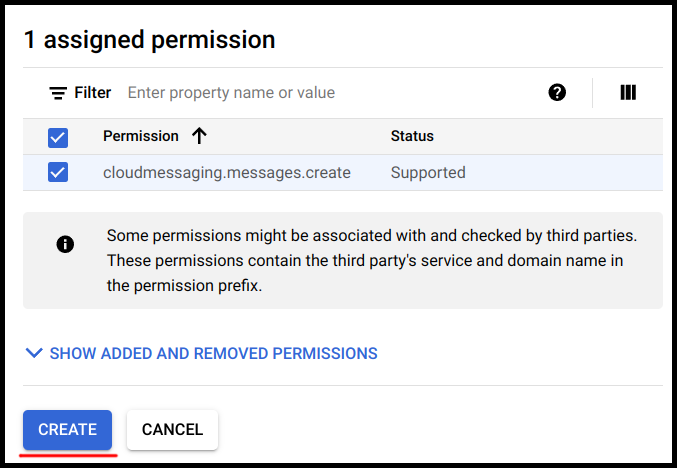Click the sort arrow beside Permission

coord(199,136)
